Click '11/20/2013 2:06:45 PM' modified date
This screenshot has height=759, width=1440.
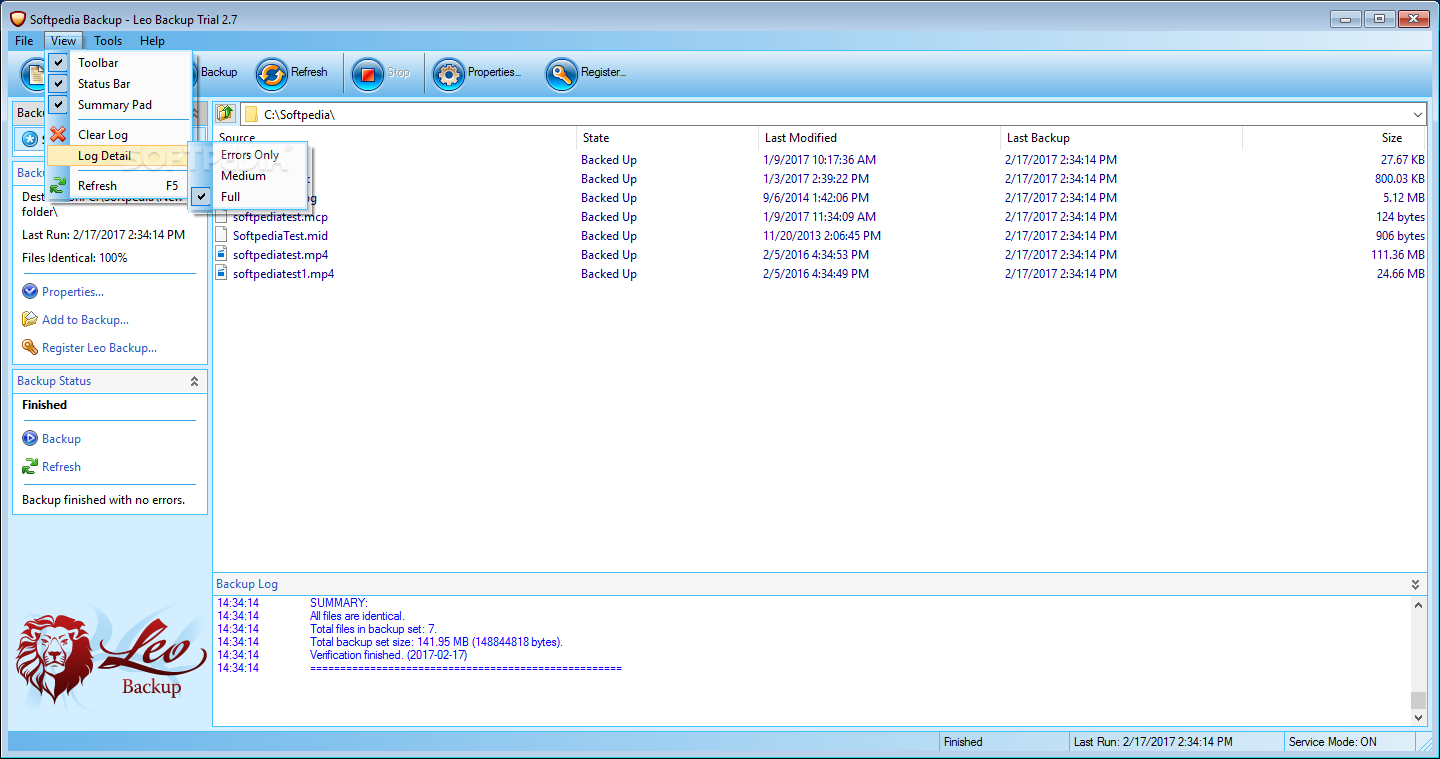(822, 236)
